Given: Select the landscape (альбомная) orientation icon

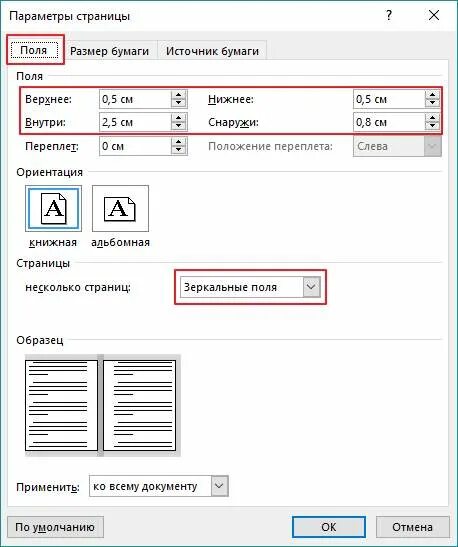Looking at the screenshot, I should coord(120,208).
